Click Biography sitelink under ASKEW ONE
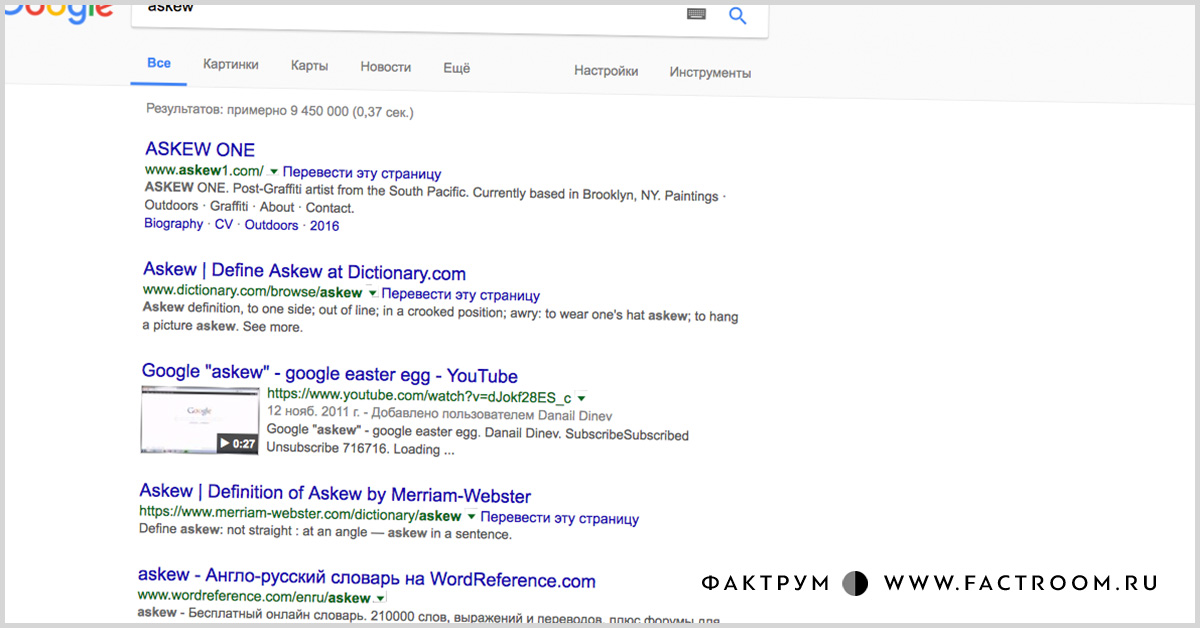The height and width of the screenshot is (628, 1200). (x=173, y=224)
